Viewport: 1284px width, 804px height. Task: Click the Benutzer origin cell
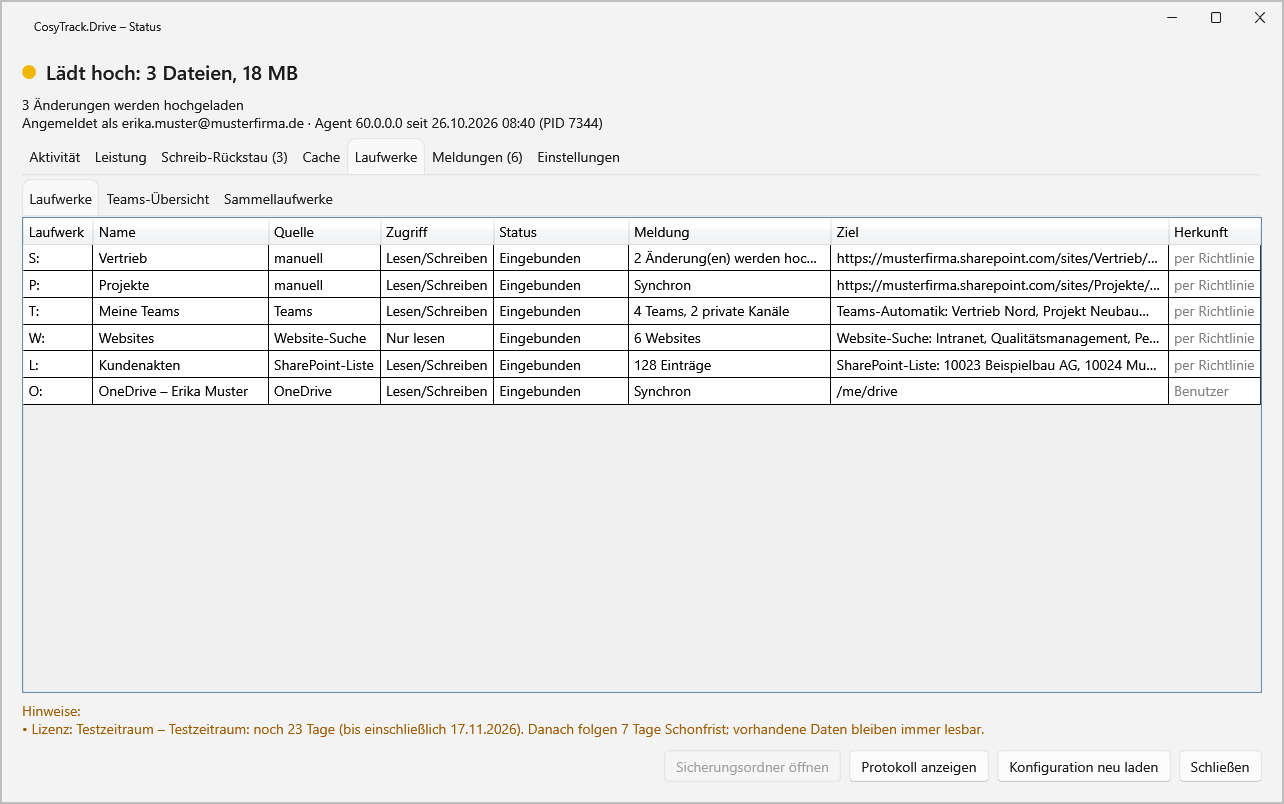[x=1215, y=391]
